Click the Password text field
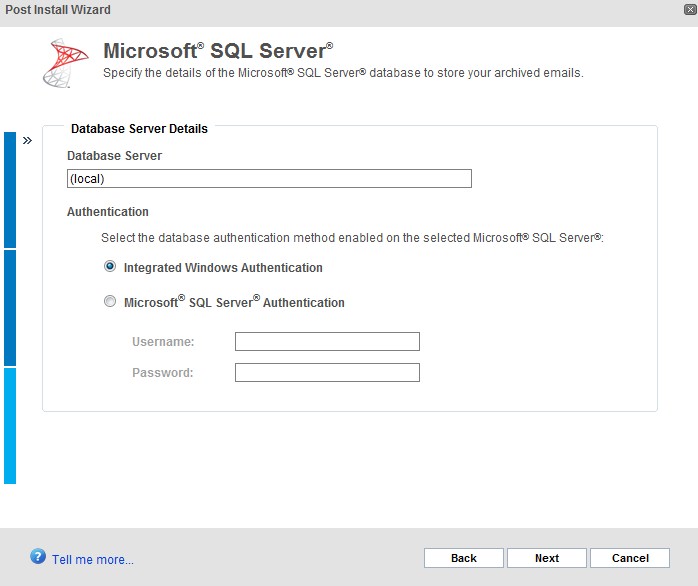698x586 pixels. point(327,373)
